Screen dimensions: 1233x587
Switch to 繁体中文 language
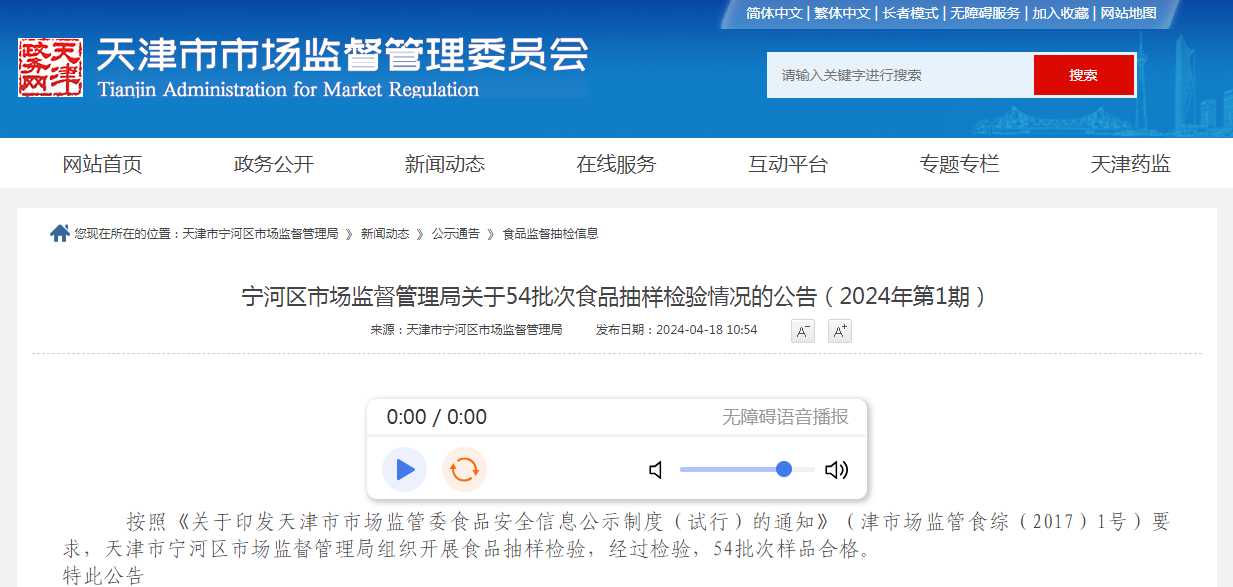(x=841, y=13)
